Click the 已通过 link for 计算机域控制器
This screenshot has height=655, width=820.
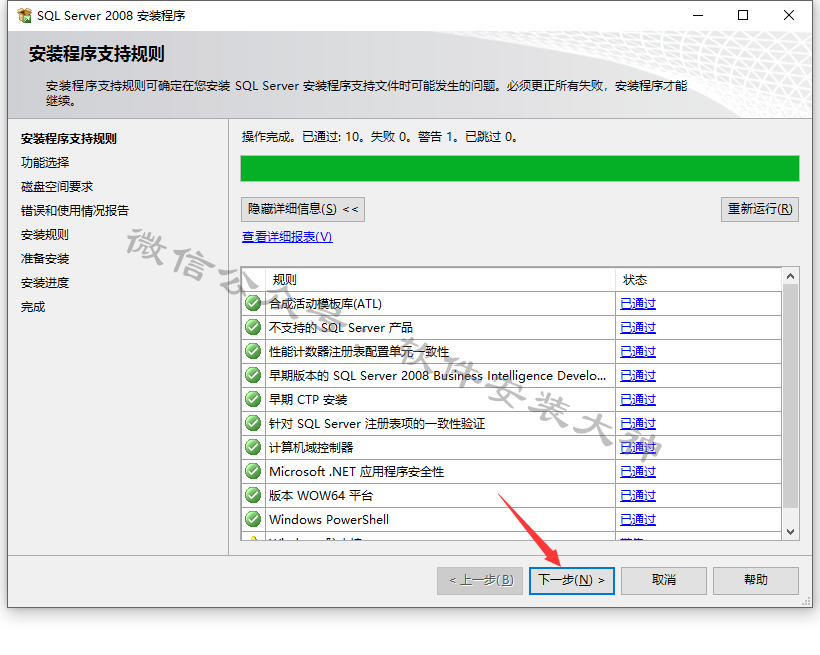coord(638,448)
